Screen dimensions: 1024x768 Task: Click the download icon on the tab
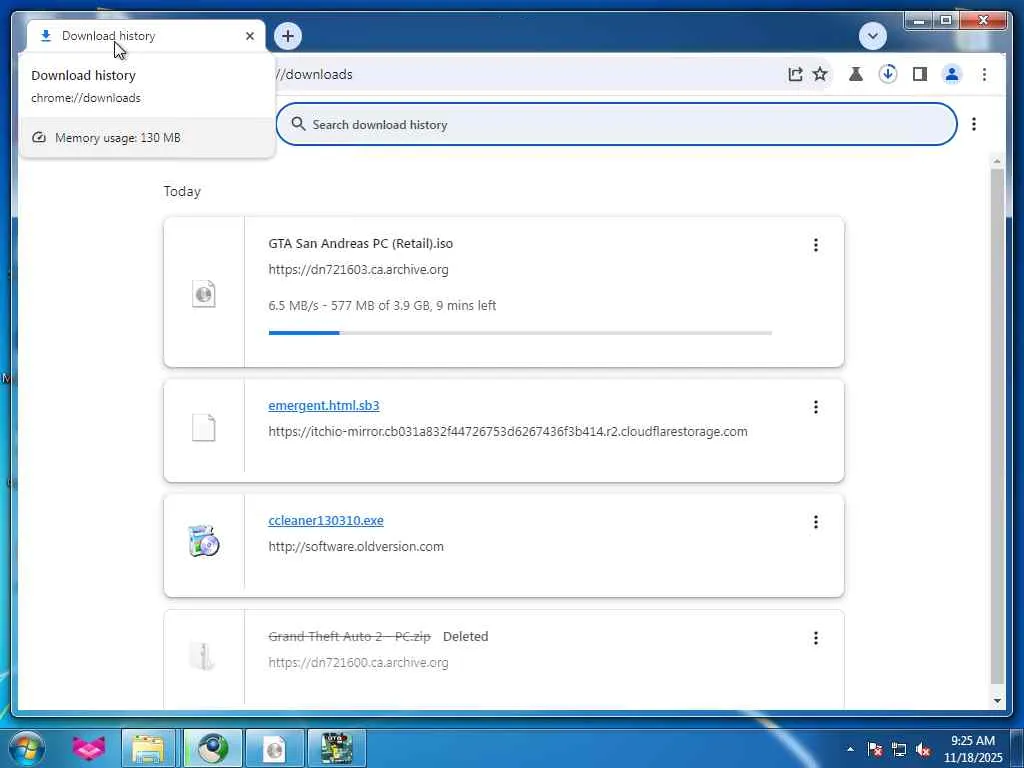click(x=46, y=36)
